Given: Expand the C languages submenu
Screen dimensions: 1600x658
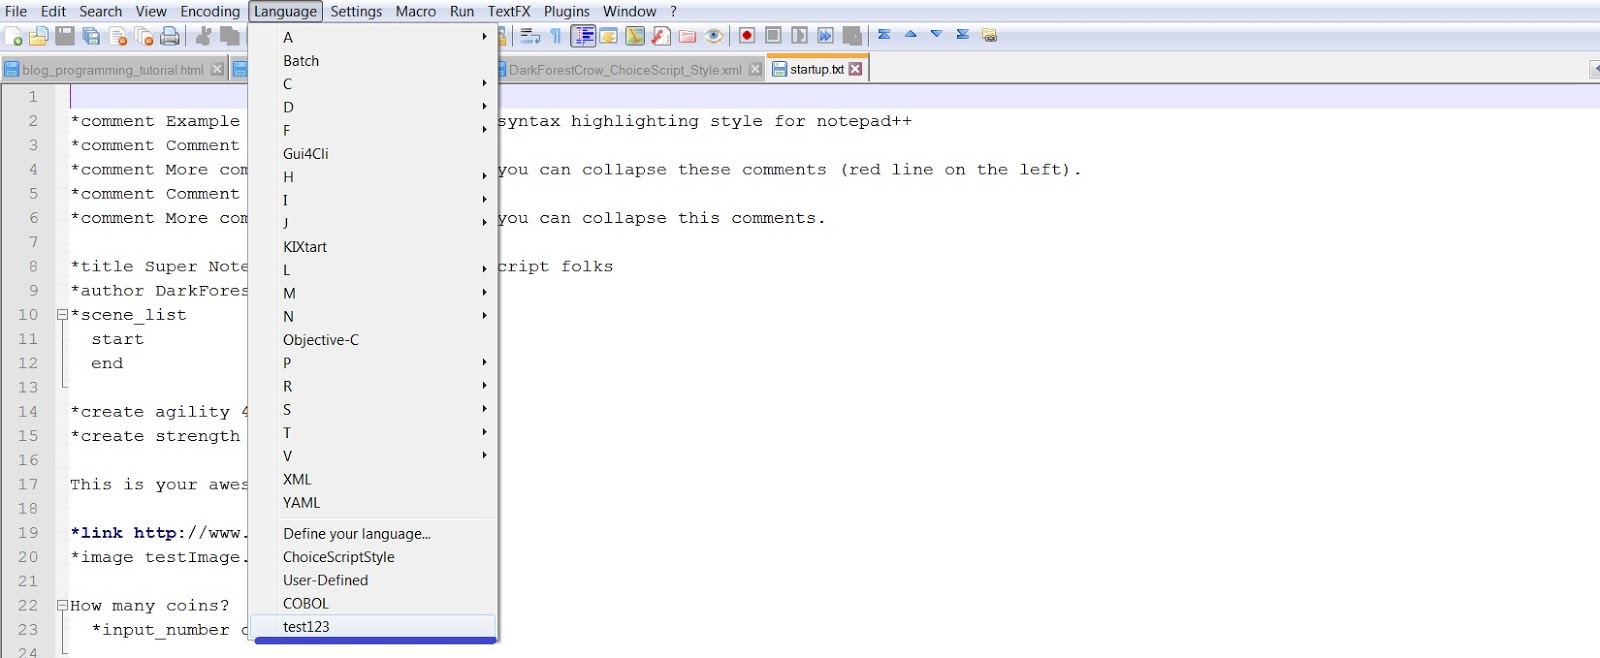Looking at the screenshot, I should tap(374, 84).
